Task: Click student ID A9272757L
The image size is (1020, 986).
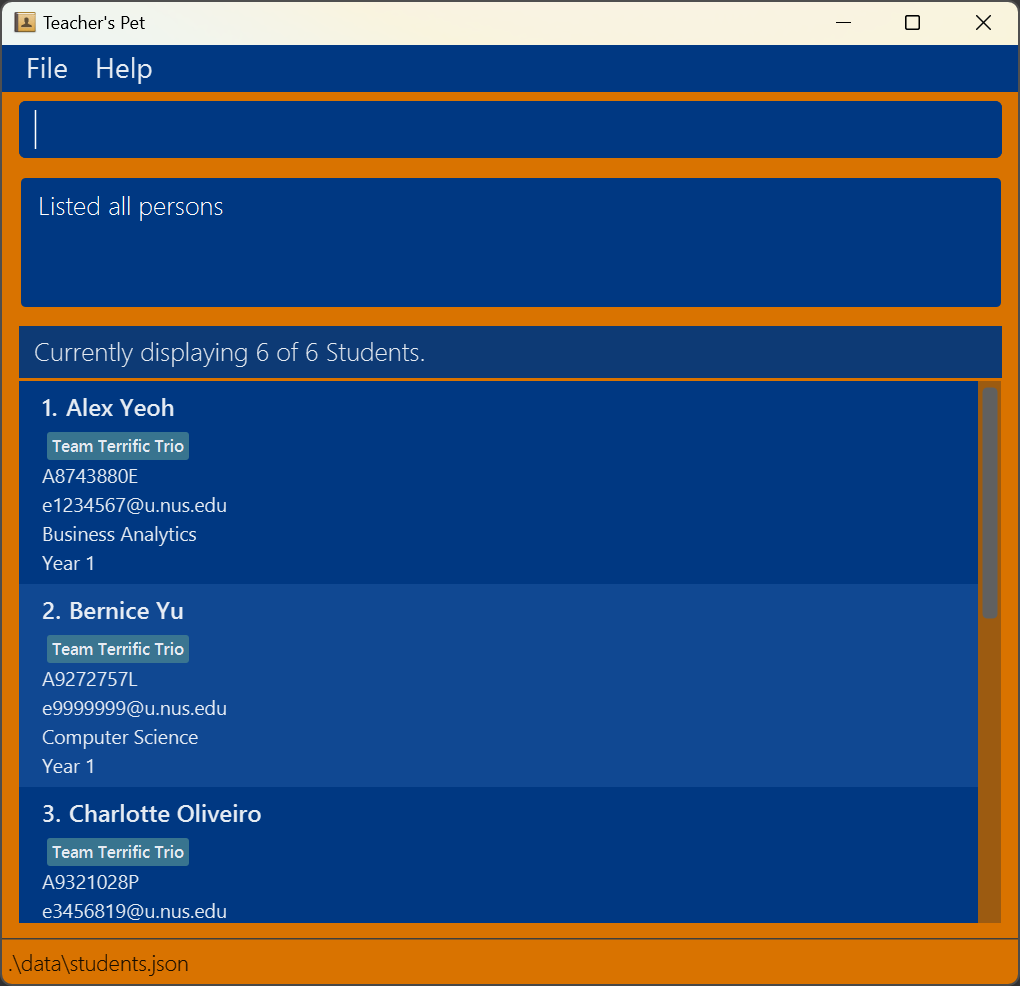Action: (90, 680)
